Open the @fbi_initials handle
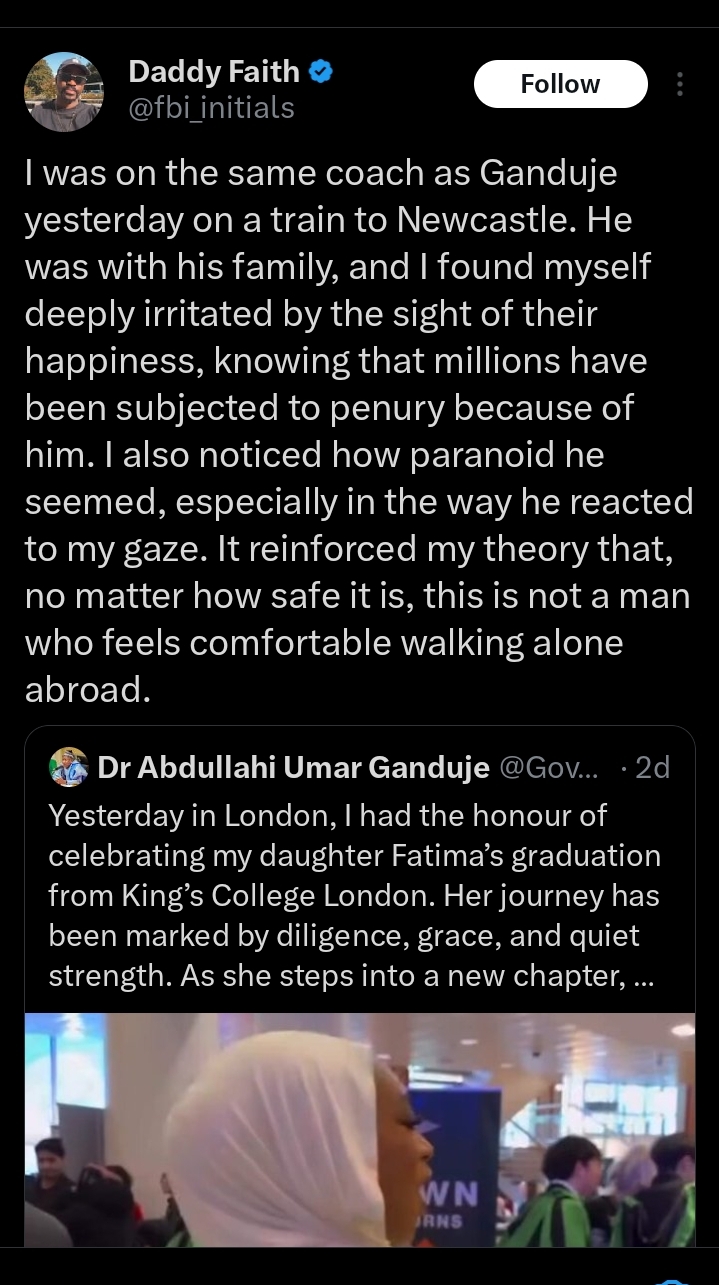Viewport: 719px width, 1285px height. pos(211,107)
